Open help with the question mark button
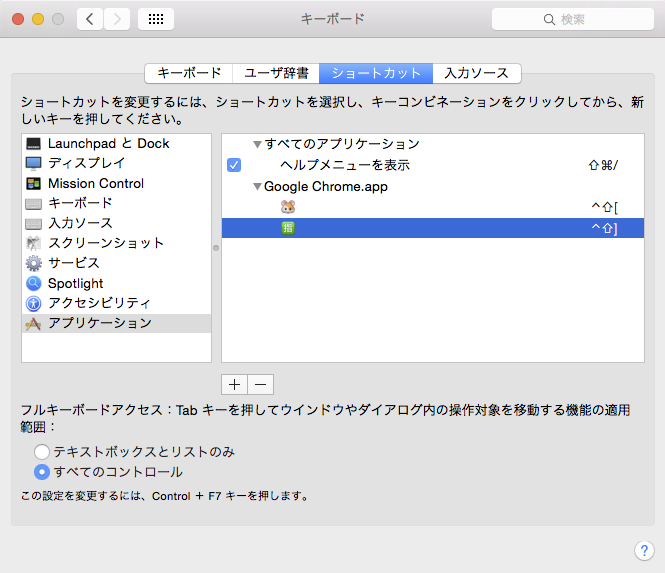 tap(644, 551)
